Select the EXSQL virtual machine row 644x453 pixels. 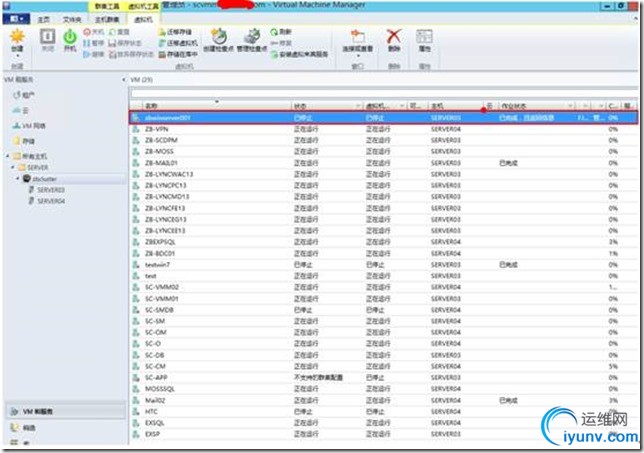coord(383,423)
